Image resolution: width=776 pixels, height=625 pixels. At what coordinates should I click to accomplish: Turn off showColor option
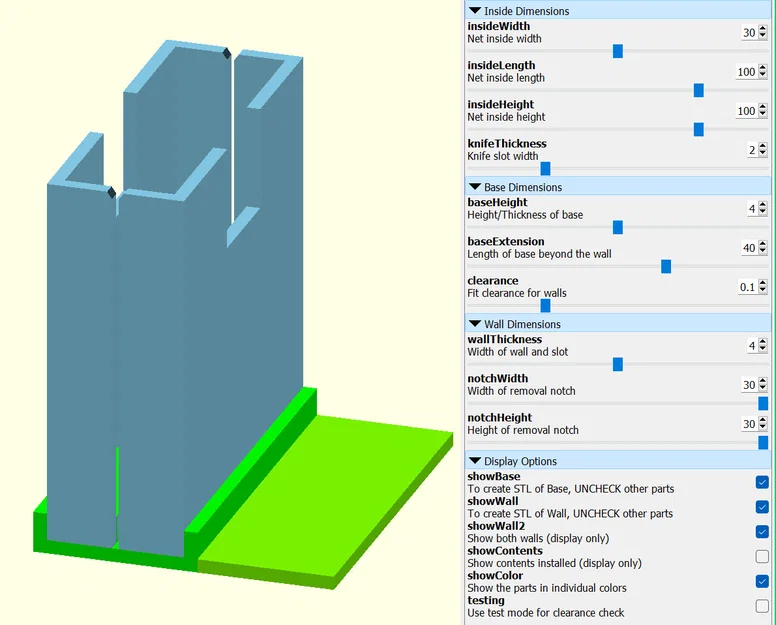click(x=762, y=581)
